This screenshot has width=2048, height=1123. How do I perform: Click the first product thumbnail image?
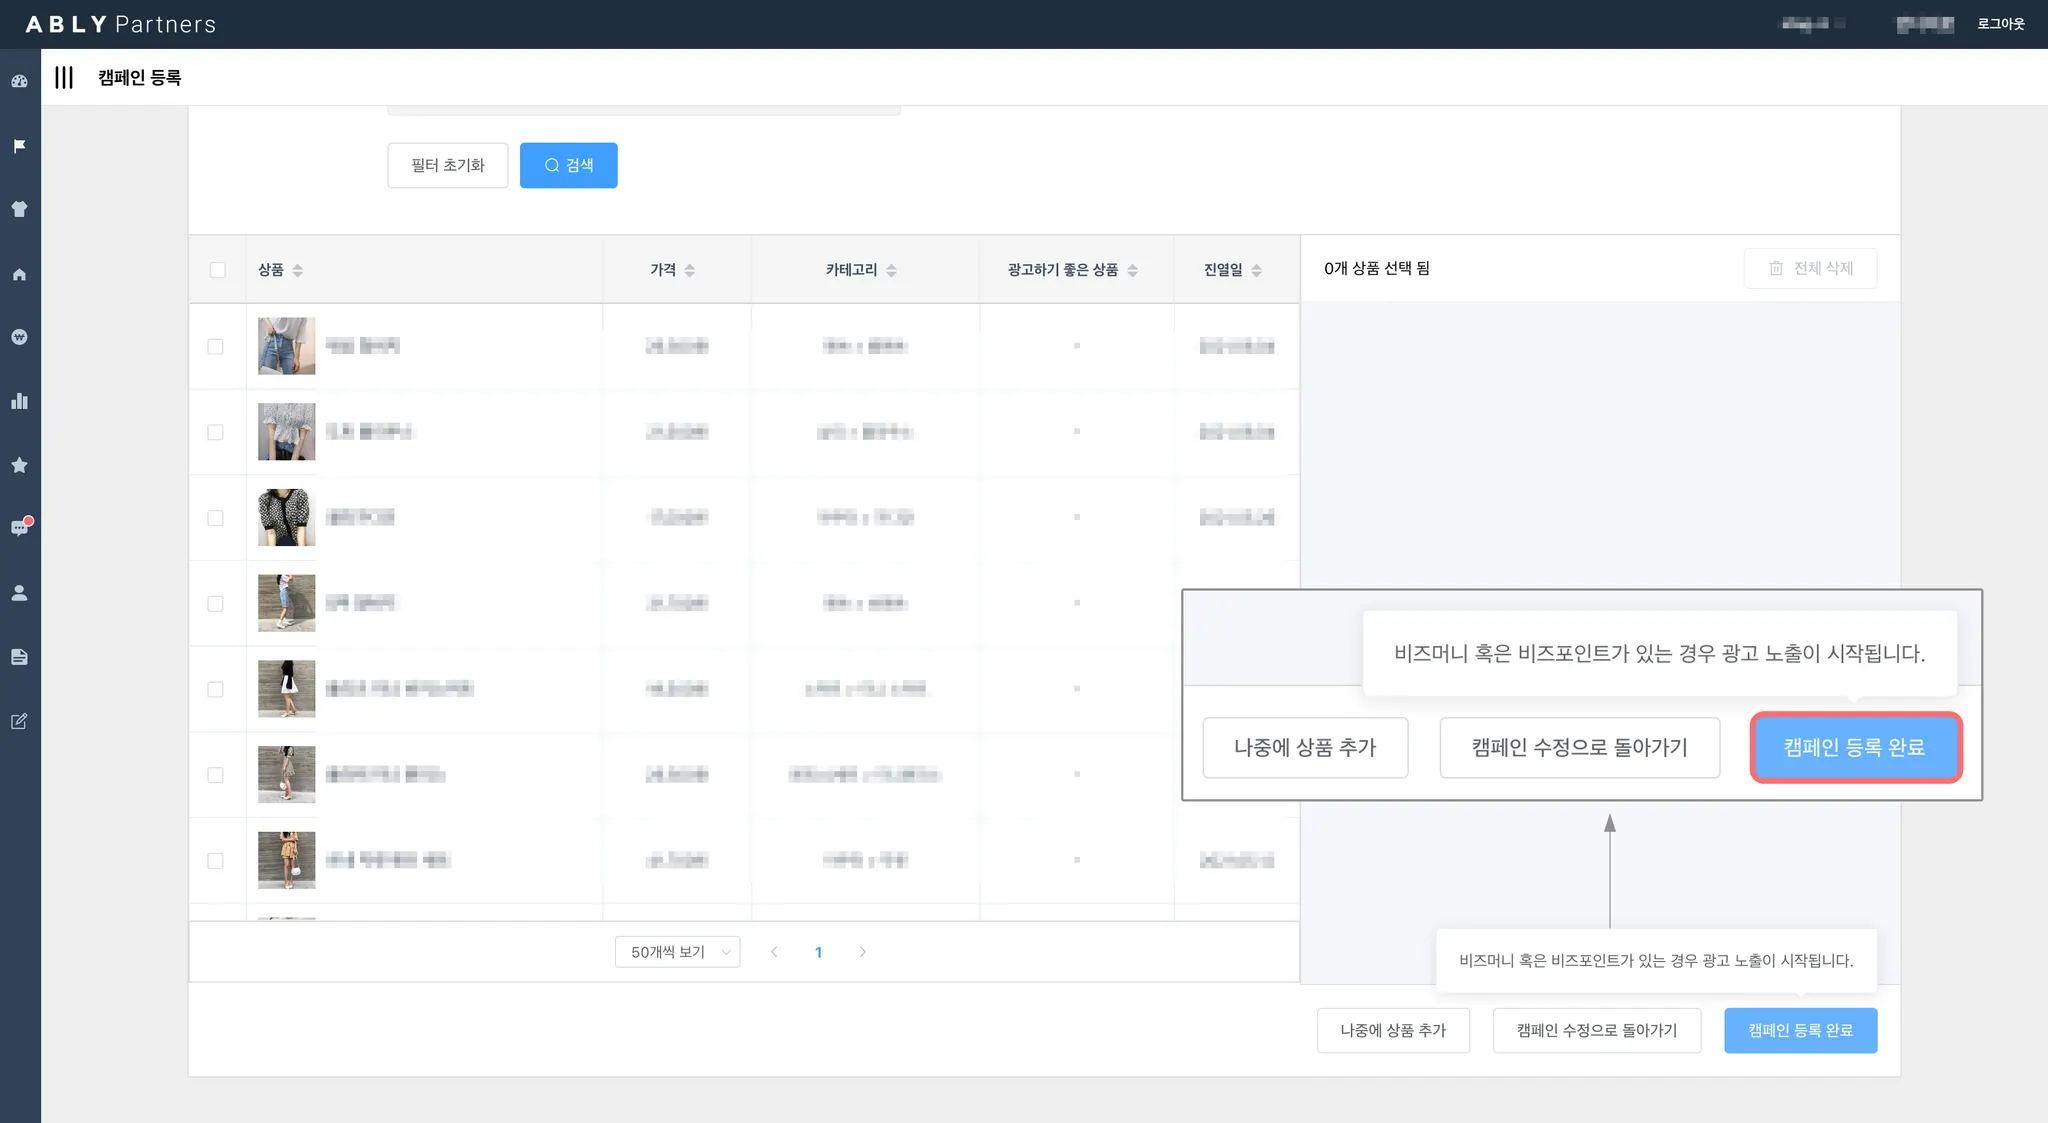click(x=286, y=346)
